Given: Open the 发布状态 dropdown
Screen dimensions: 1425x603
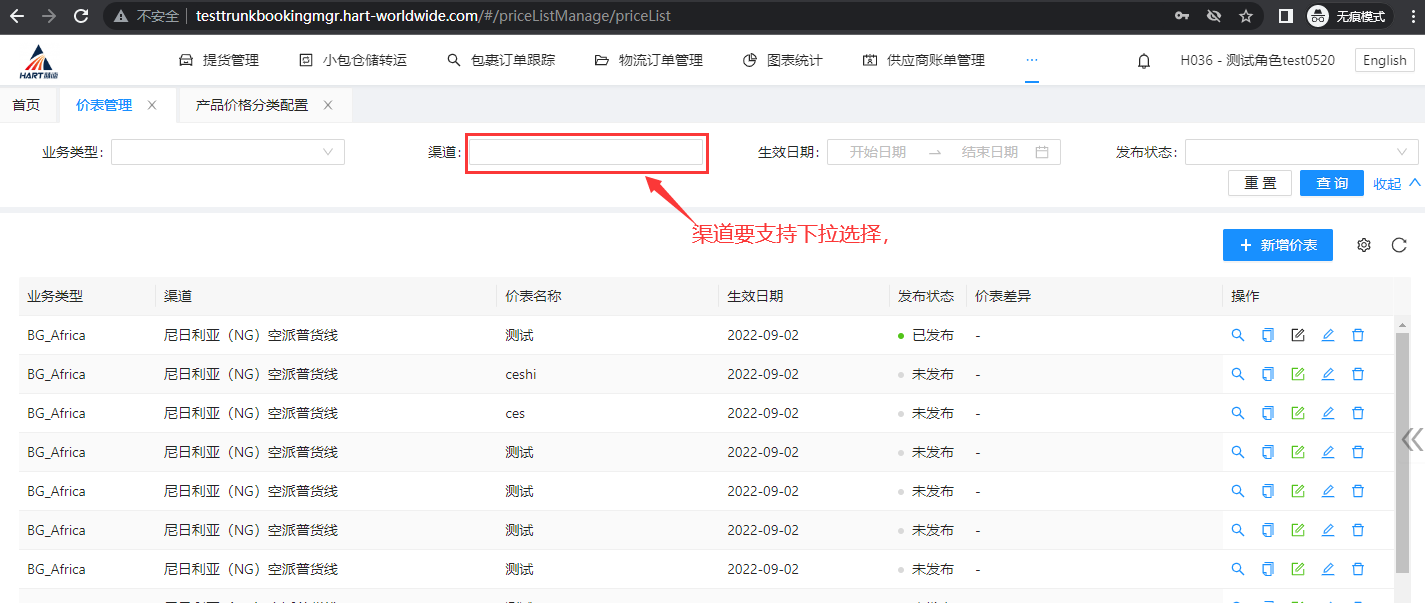Looking at the screenshot, I should pyautogui.click(x=1301, y=152).
